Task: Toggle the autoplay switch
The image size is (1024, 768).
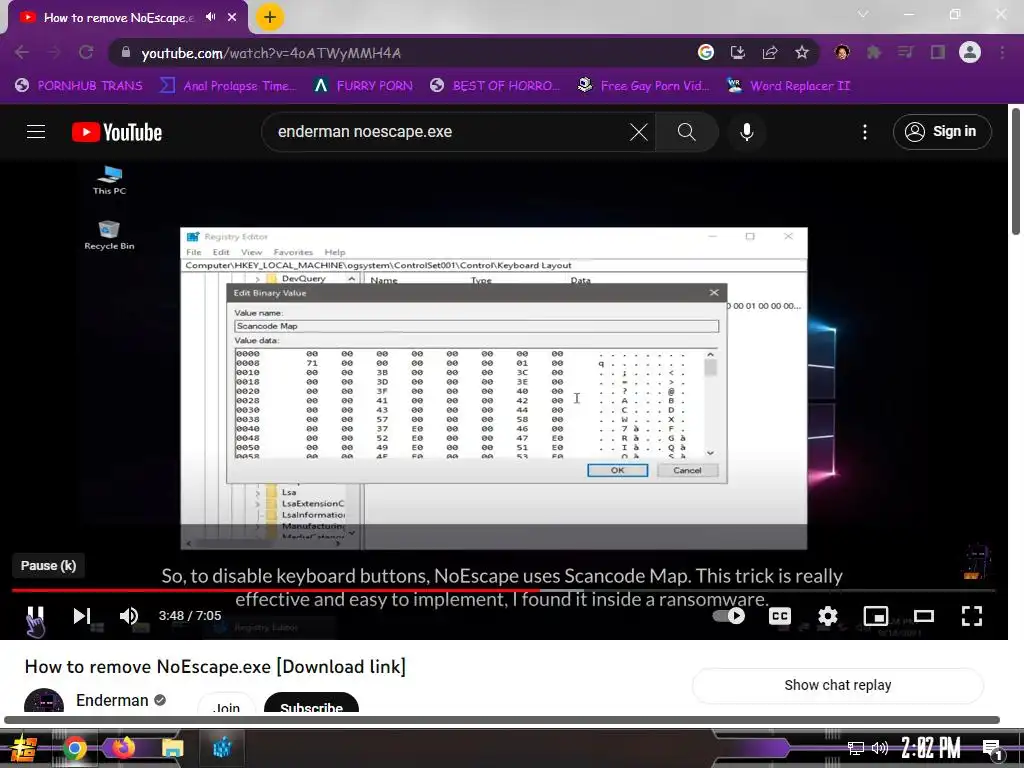Action: (729, 615)
